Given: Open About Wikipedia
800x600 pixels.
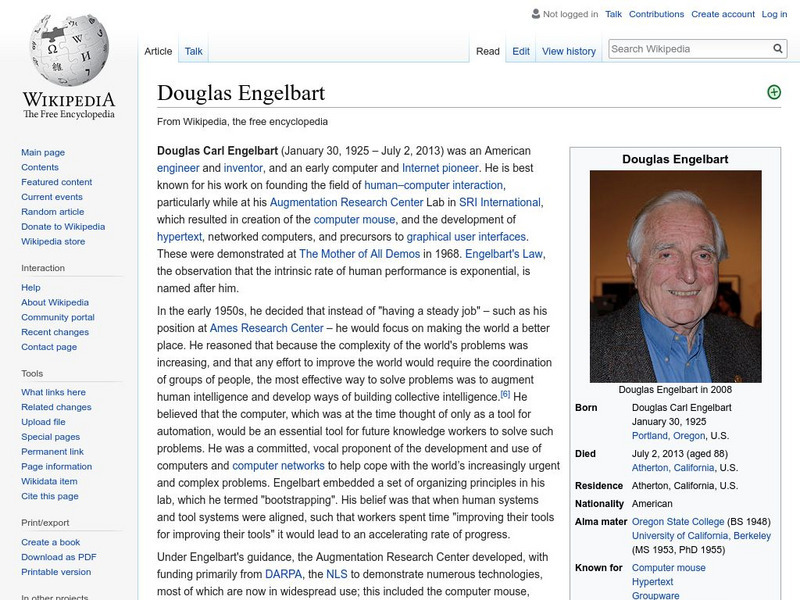Looking at the screenshot, I should [x=55, y=302].
